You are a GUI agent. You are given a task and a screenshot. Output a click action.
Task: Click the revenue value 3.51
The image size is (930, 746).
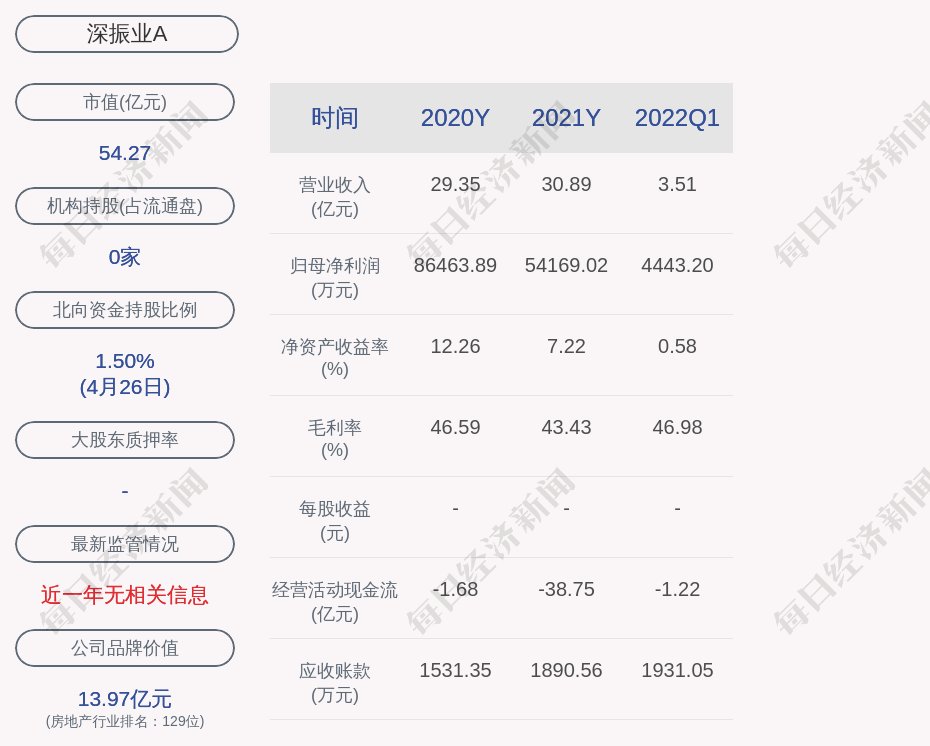[677, 184]
